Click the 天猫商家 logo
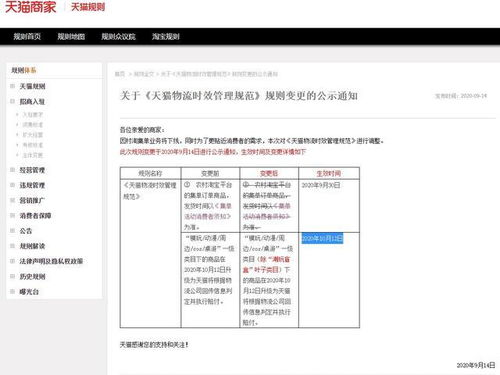The image size is (500, 375). tap(30, 7)
